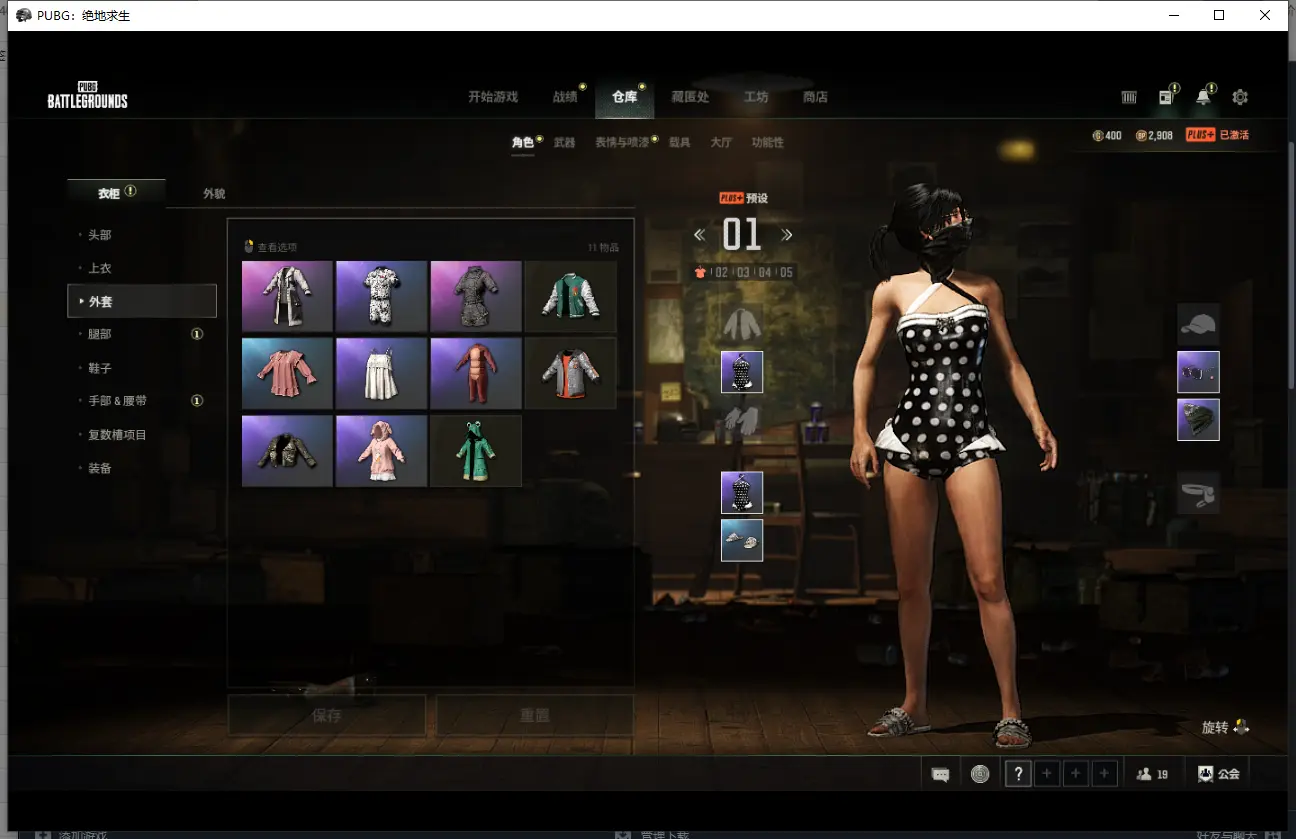Image resolution: width=1296 pixels, height=839 pixels.
Task: Click the 重置 reset button
Action: pyautogui.click(x=535, y=716)
